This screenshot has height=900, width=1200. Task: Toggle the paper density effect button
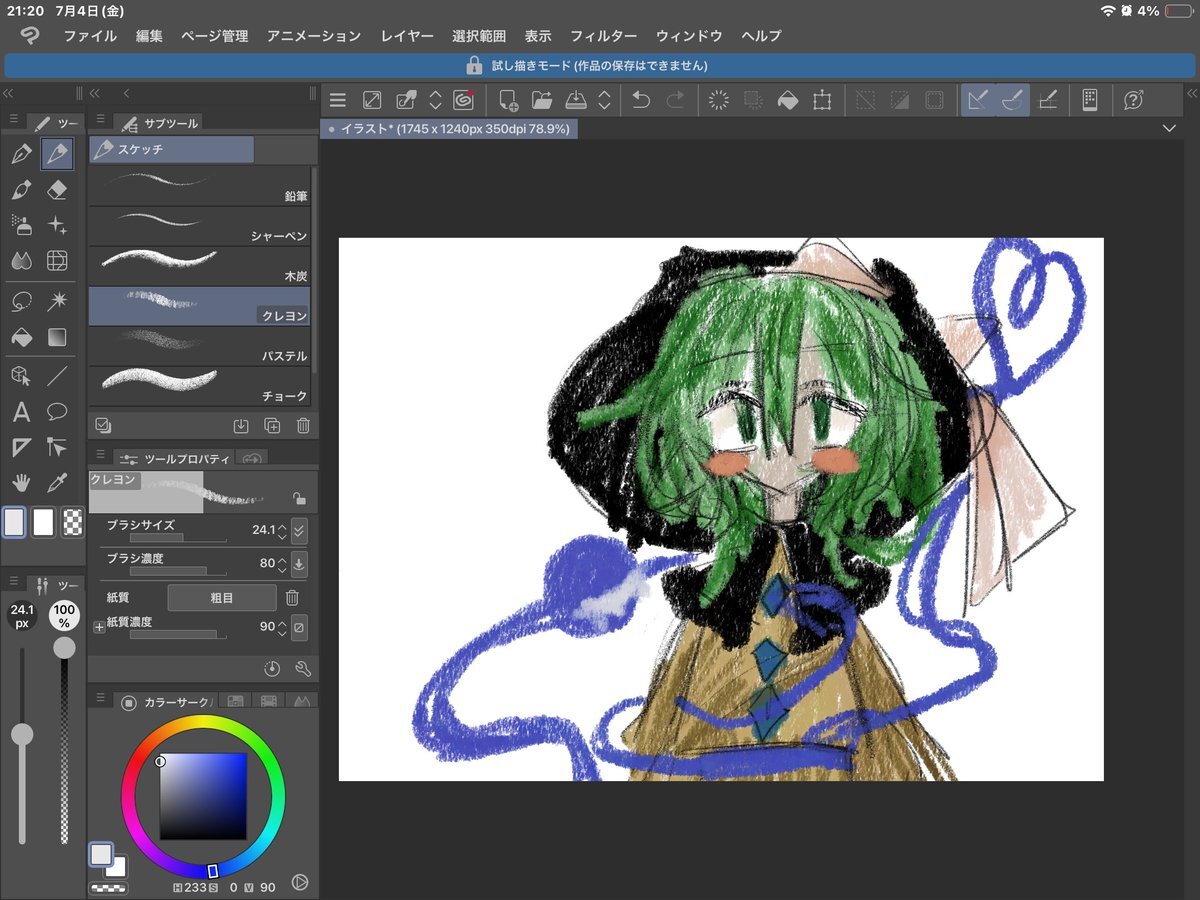(299, 627)
